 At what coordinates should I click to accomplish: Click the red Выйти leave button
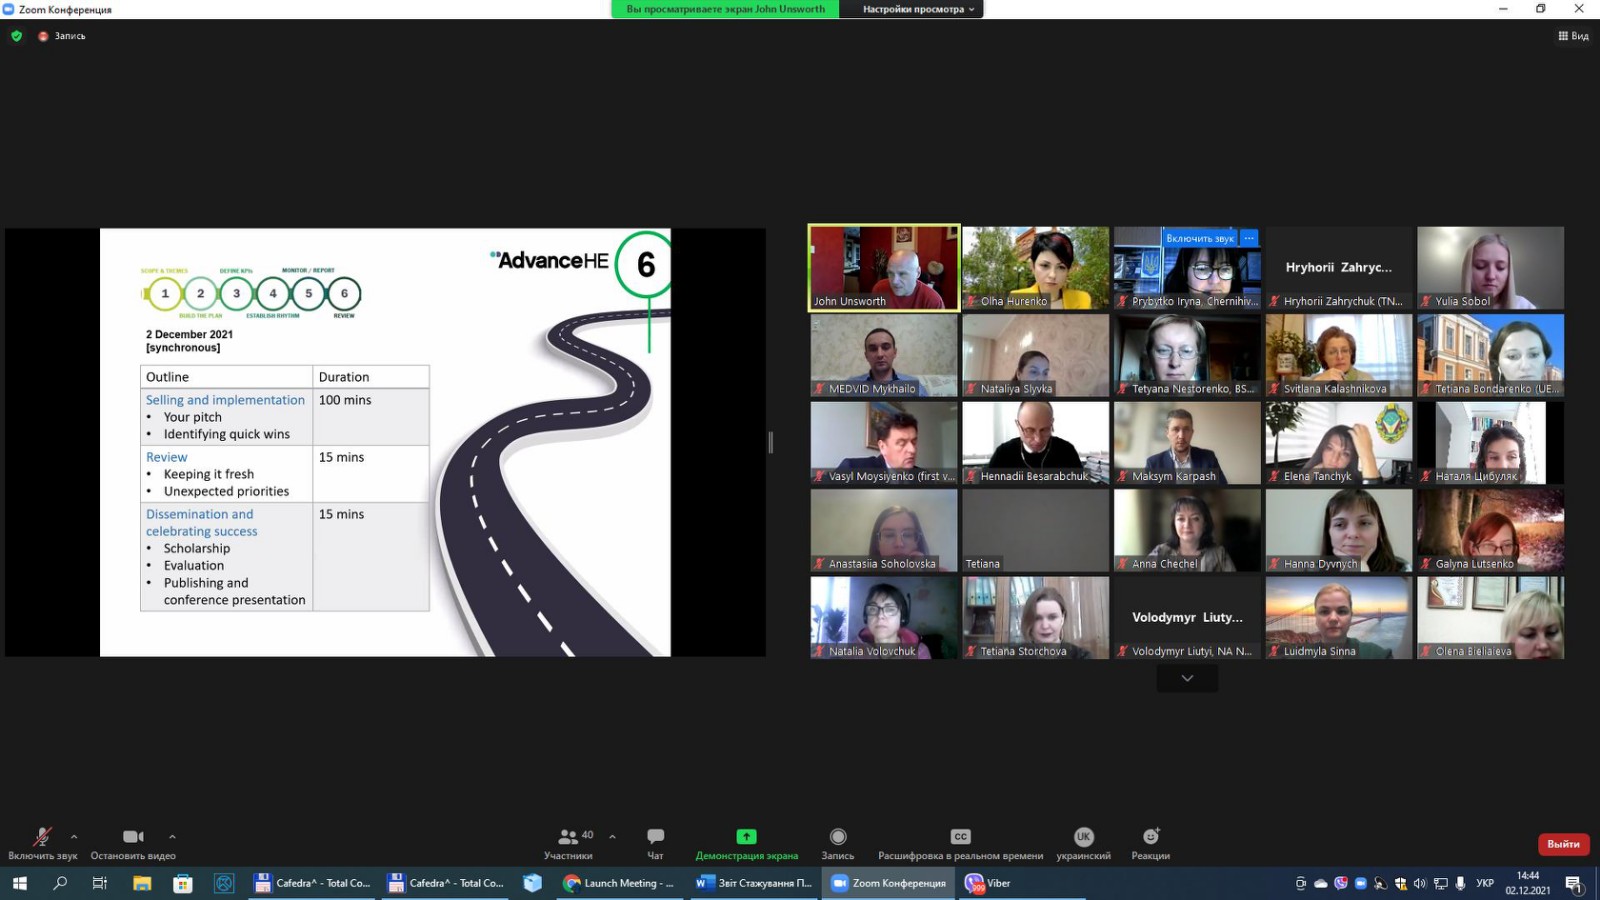(x=1563, y=844)
